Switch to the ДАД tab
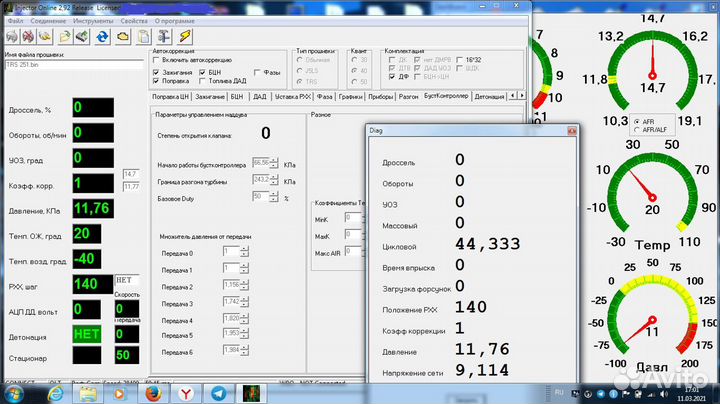Screen dimensions: 720x404 259,97
